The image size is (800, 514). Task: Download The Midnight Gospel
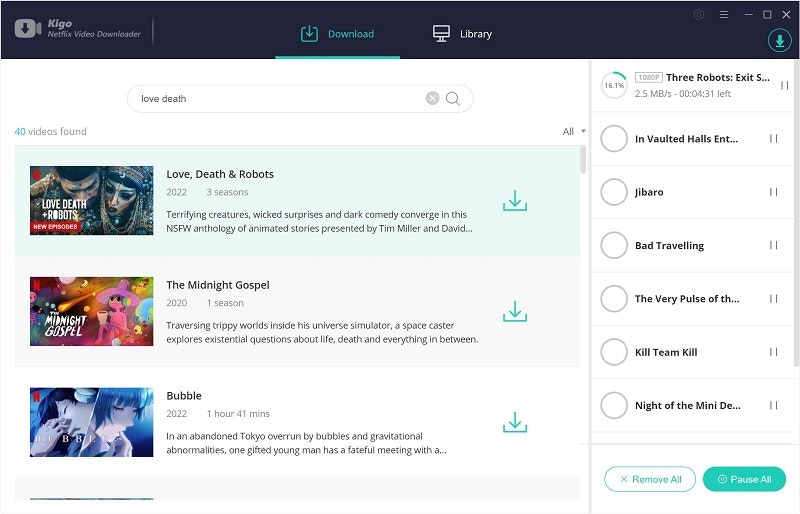coord(515,311)
